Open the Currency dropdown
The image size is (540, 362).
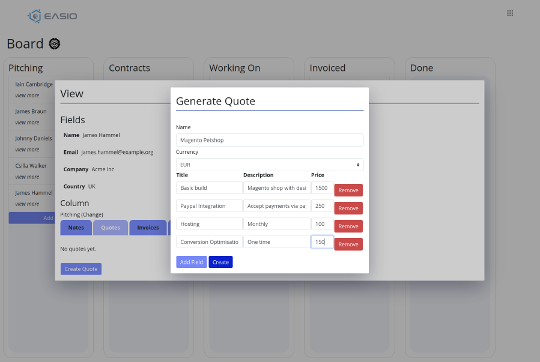pos(270,165)
